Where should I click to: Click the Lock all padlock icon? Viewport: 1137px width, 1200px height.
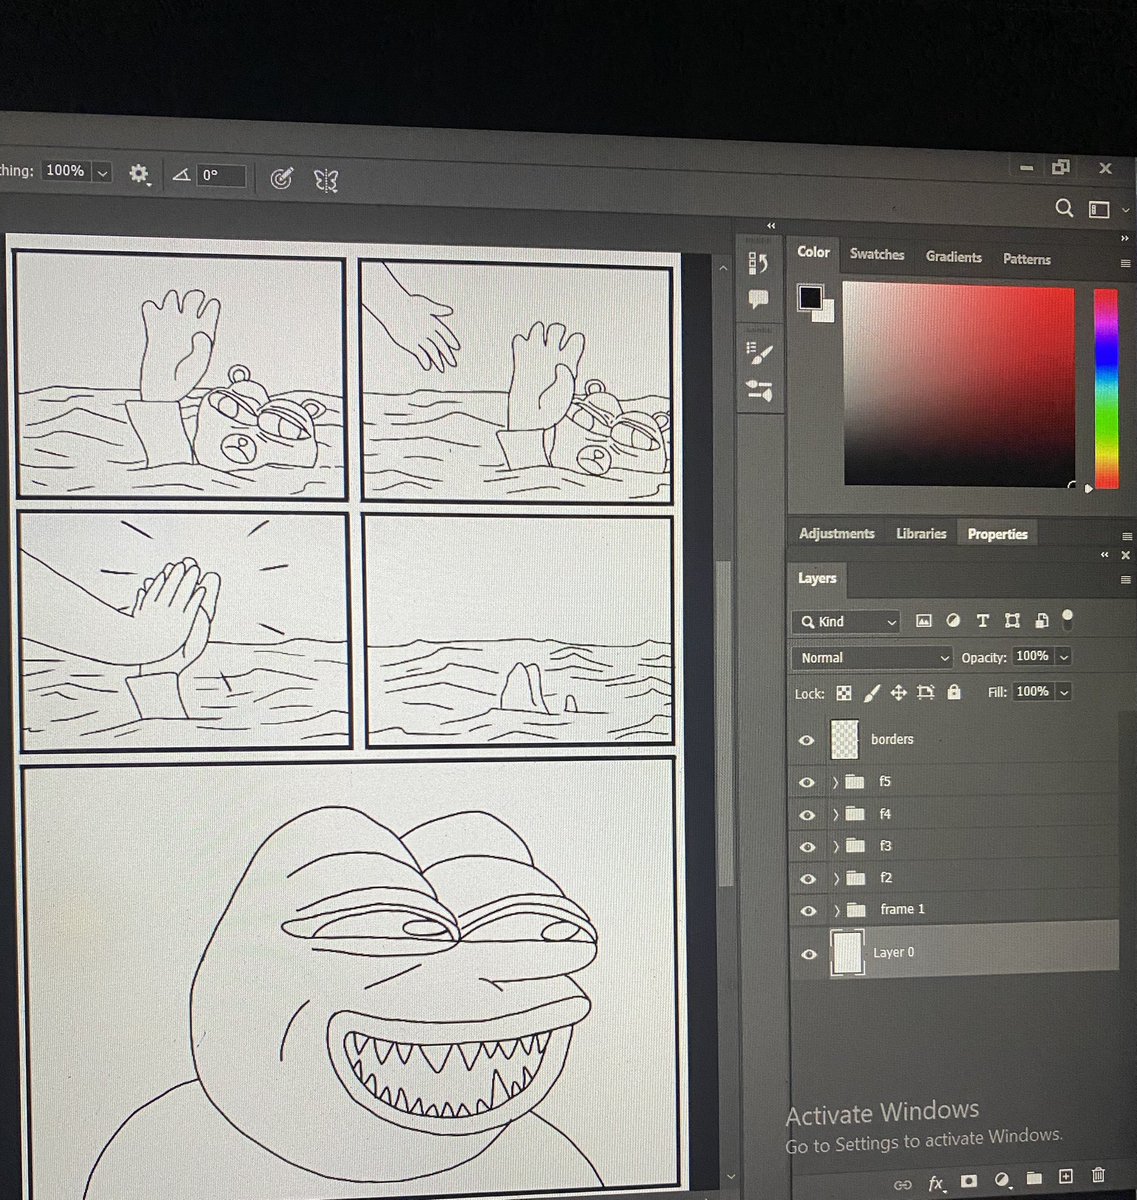coord(953,691)
